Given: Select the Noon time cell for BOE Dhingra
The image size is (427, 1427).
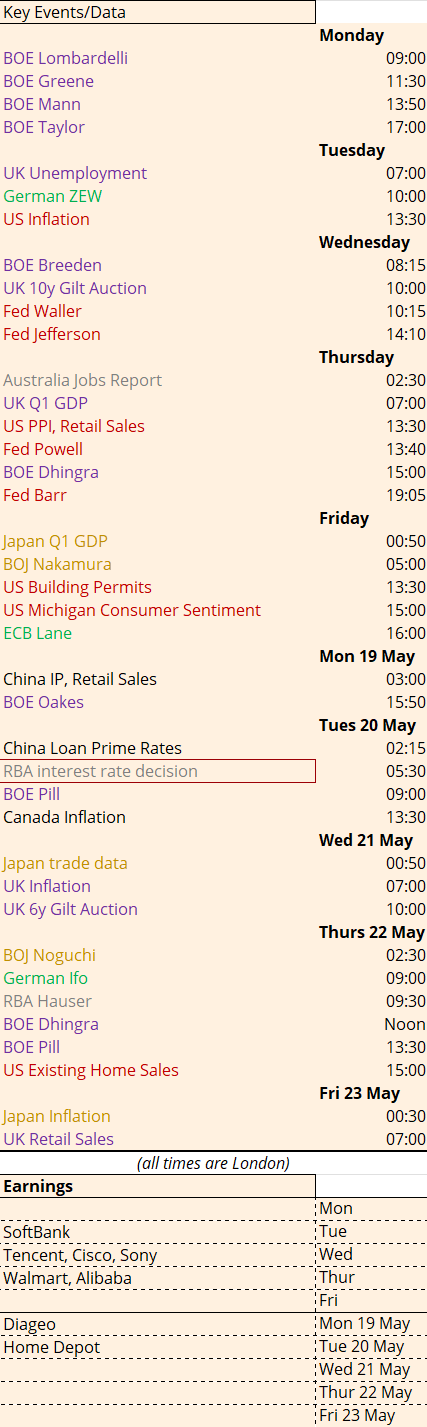Looking at the screenshot, I should tap(405, 1024).
